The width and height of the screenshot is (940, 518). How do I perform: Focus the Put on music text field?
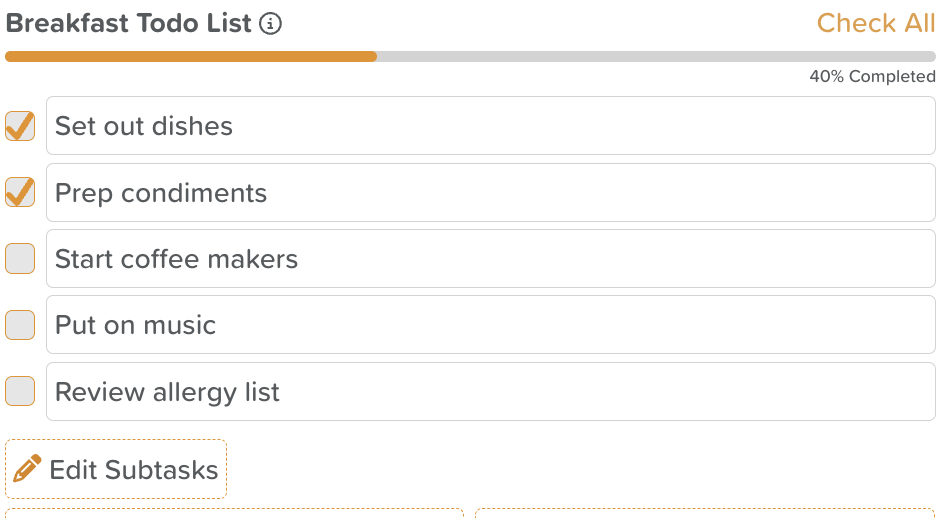(490, 325)
